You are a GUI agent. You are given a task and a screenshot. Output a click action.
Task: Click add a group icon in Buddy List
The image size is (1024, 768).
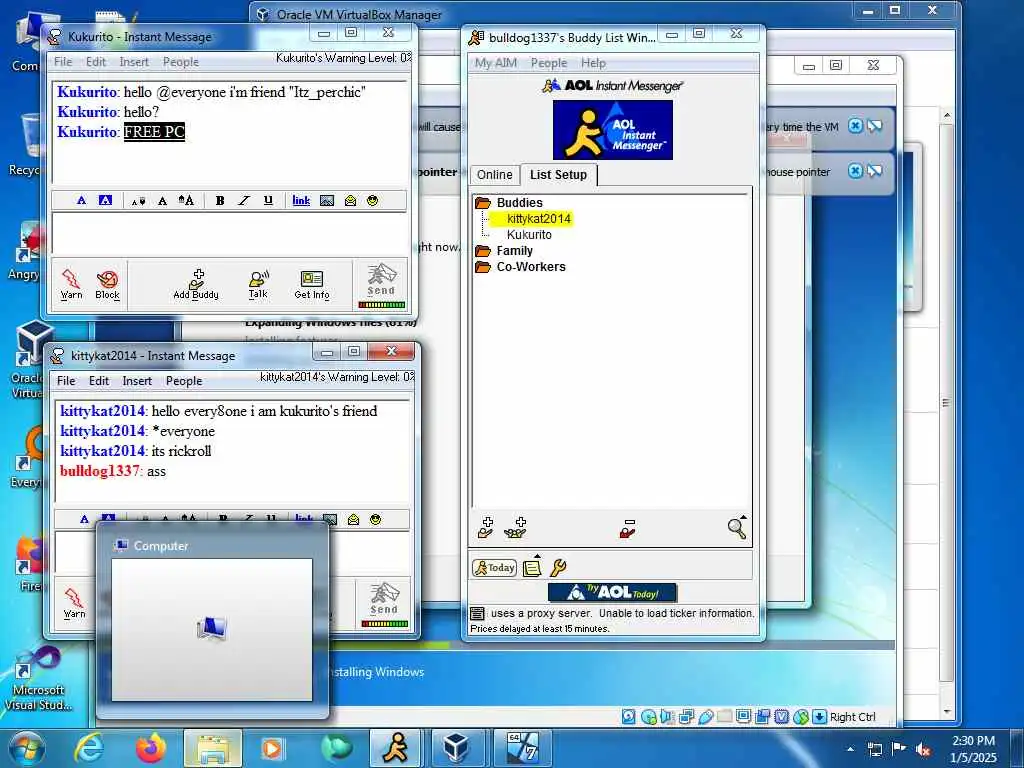point(515,527)
